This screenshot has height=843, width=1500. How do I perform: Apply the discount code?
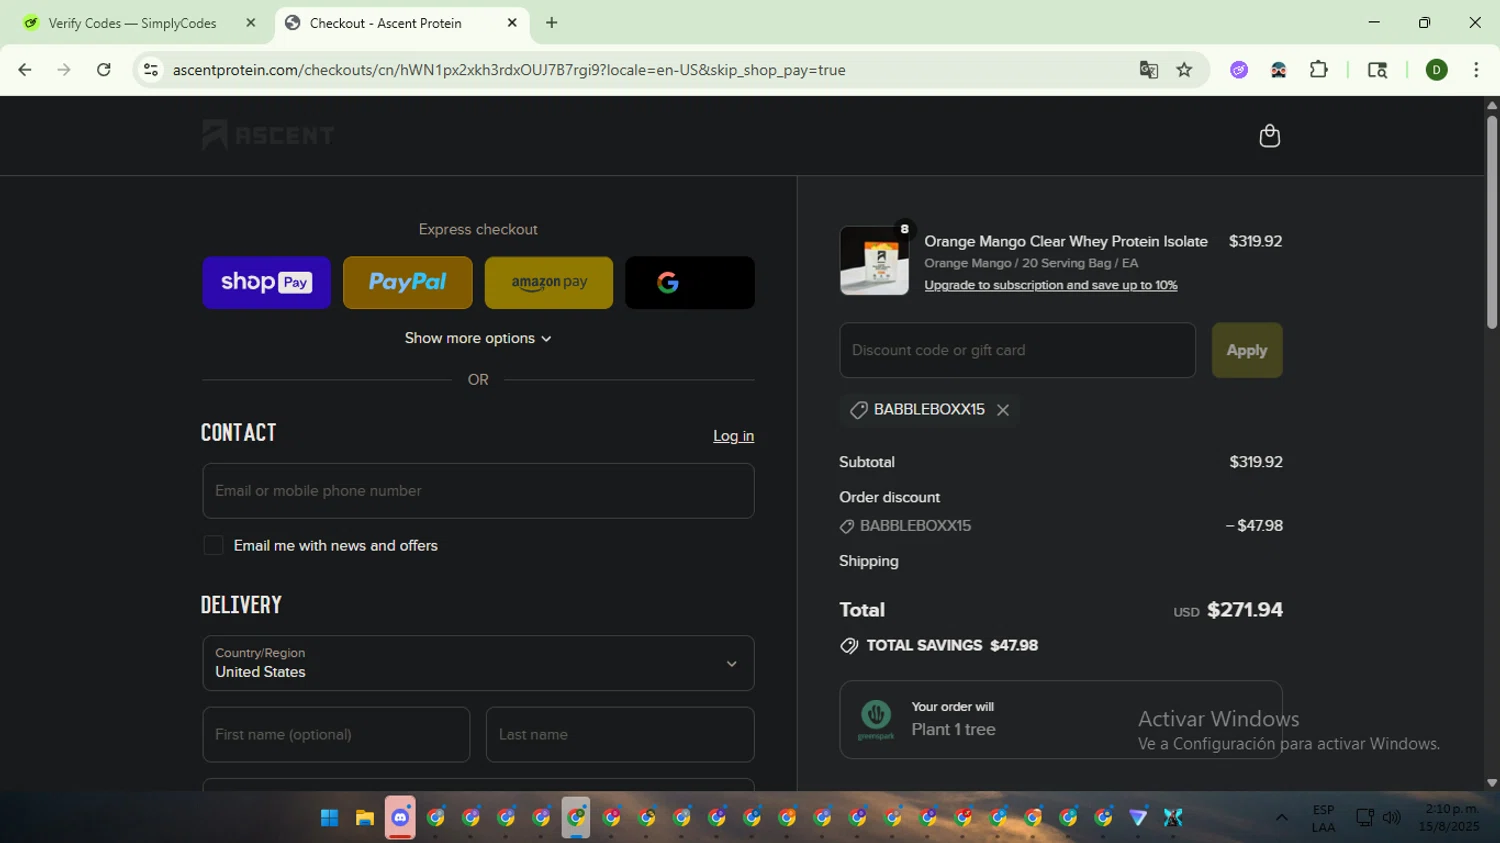[x=1247, y=350]
